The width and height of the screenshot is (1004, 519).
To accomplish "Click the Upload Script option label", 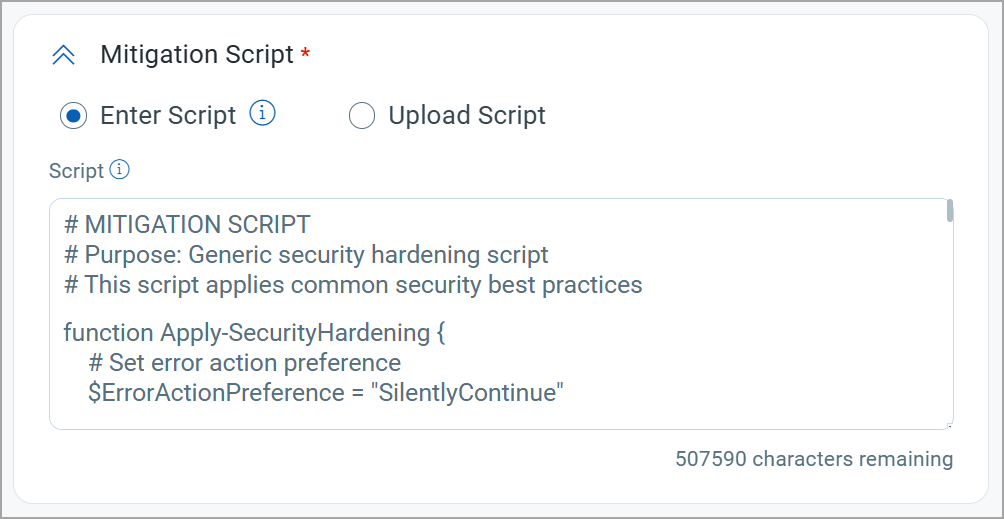I will pos(467,116).
